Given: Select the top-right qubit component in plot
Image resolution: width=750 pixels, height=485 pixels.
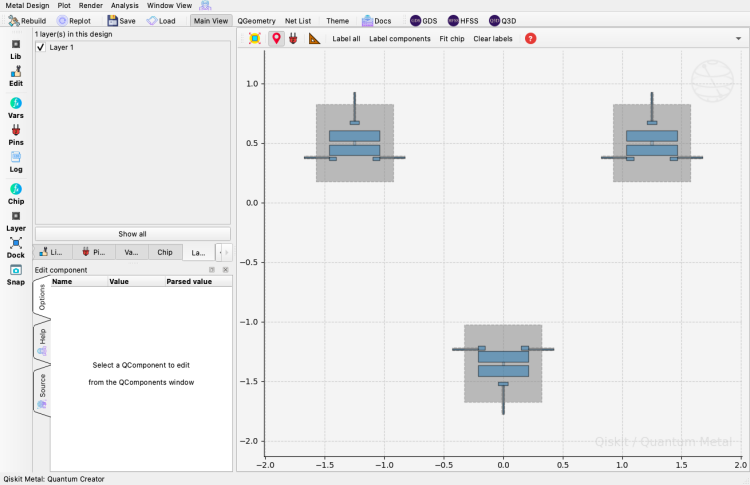Looking at the screenshot, I should [652, 143].
